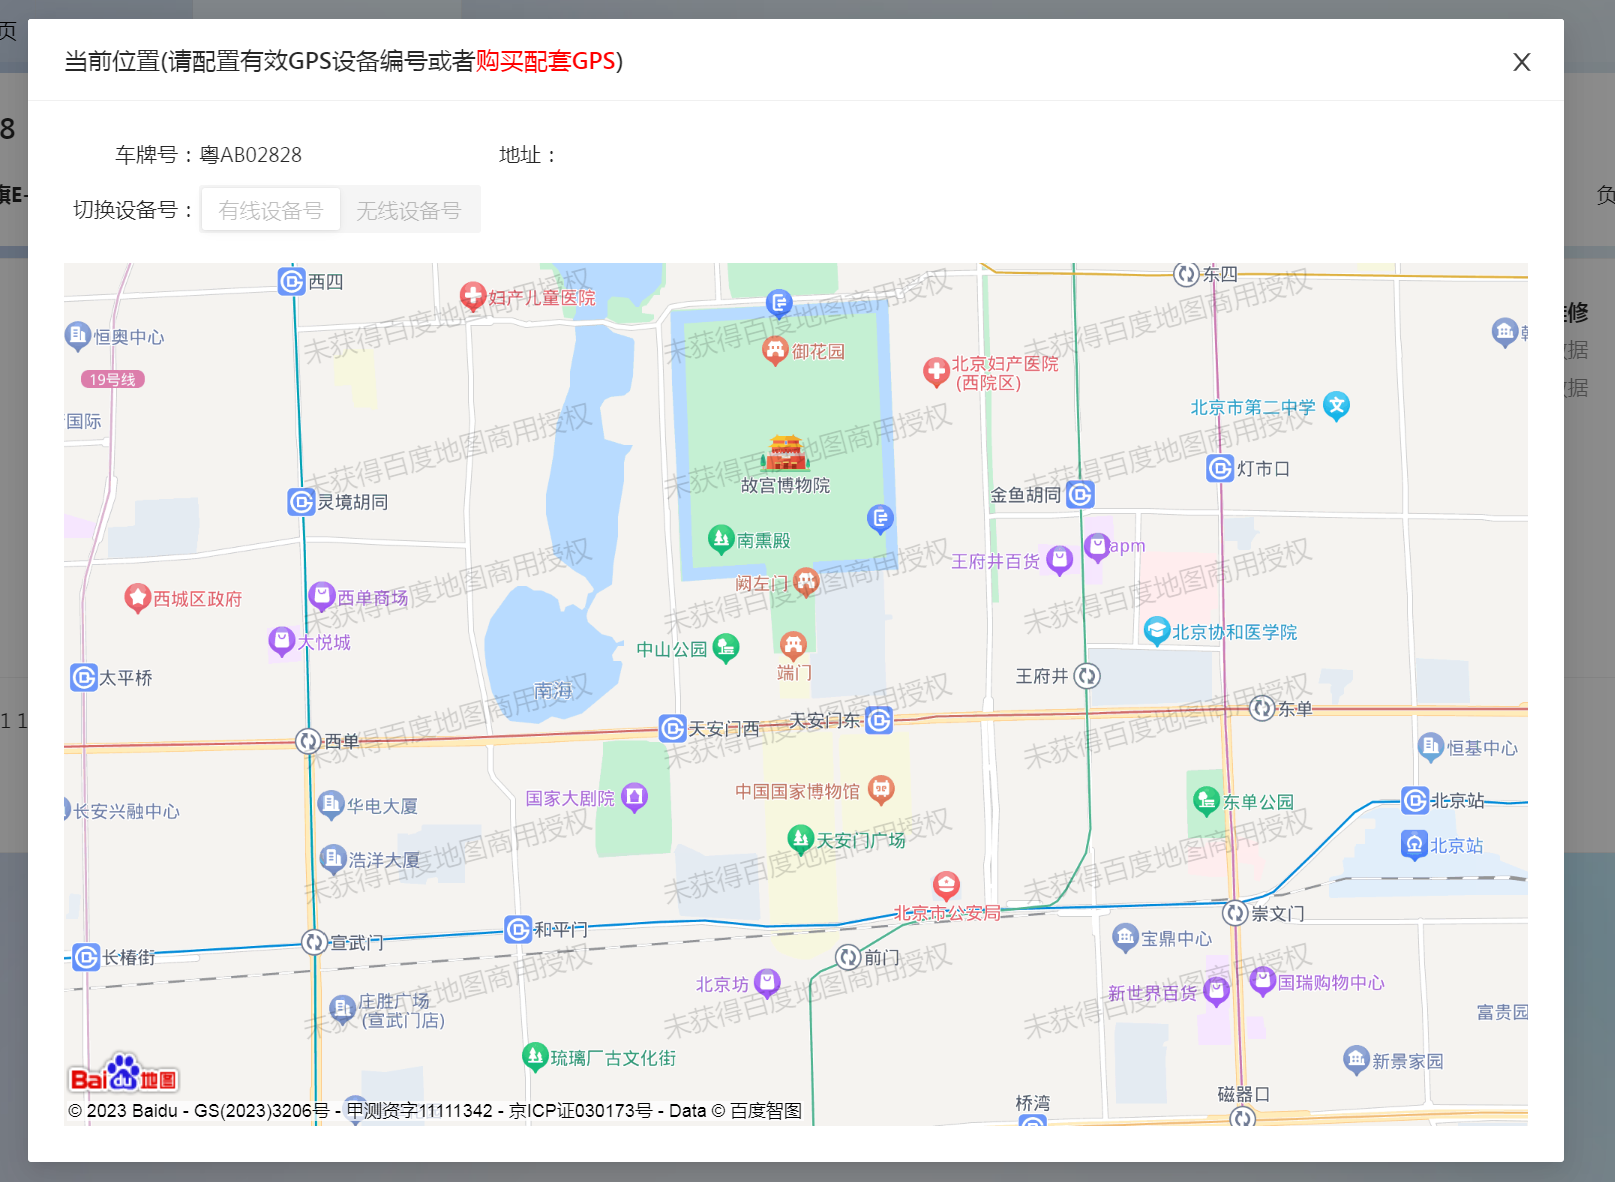This screenshot has width=1615, height=1182.
Task: Click the 妇产儿童医院 hospital marker
Action: coord(472,296)
